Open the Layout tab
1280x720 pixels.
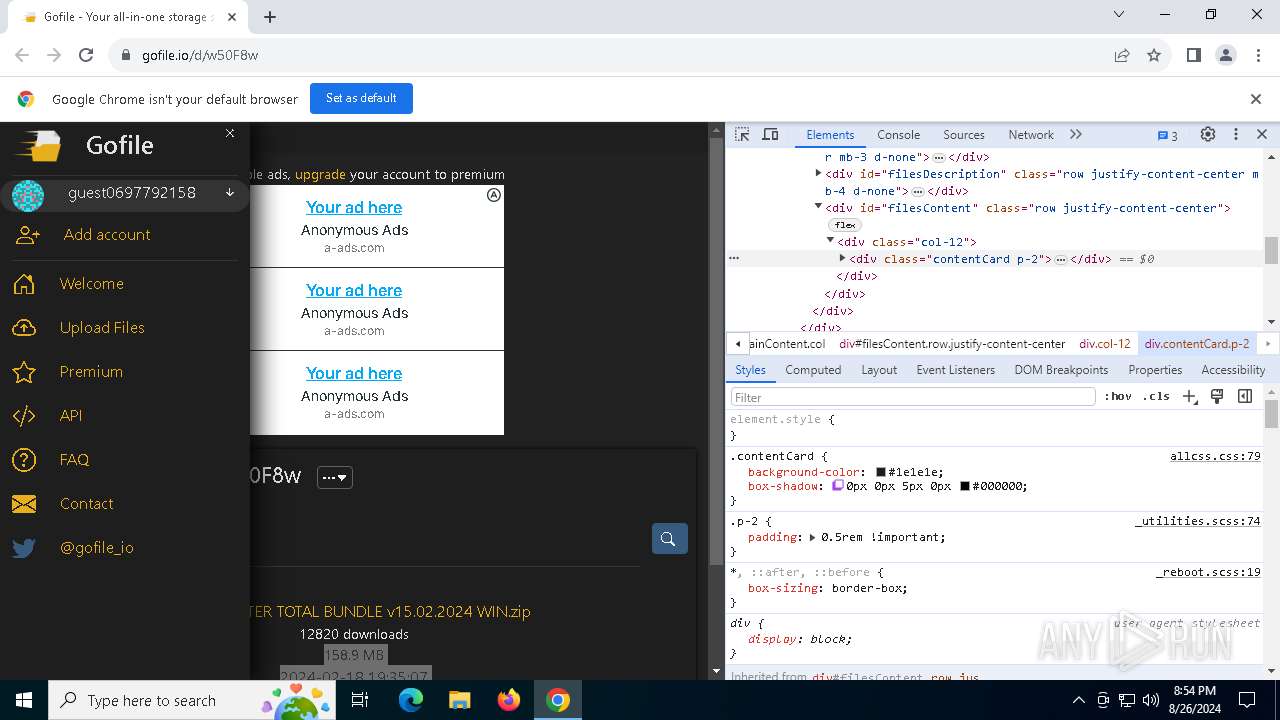tap(879, 370)
